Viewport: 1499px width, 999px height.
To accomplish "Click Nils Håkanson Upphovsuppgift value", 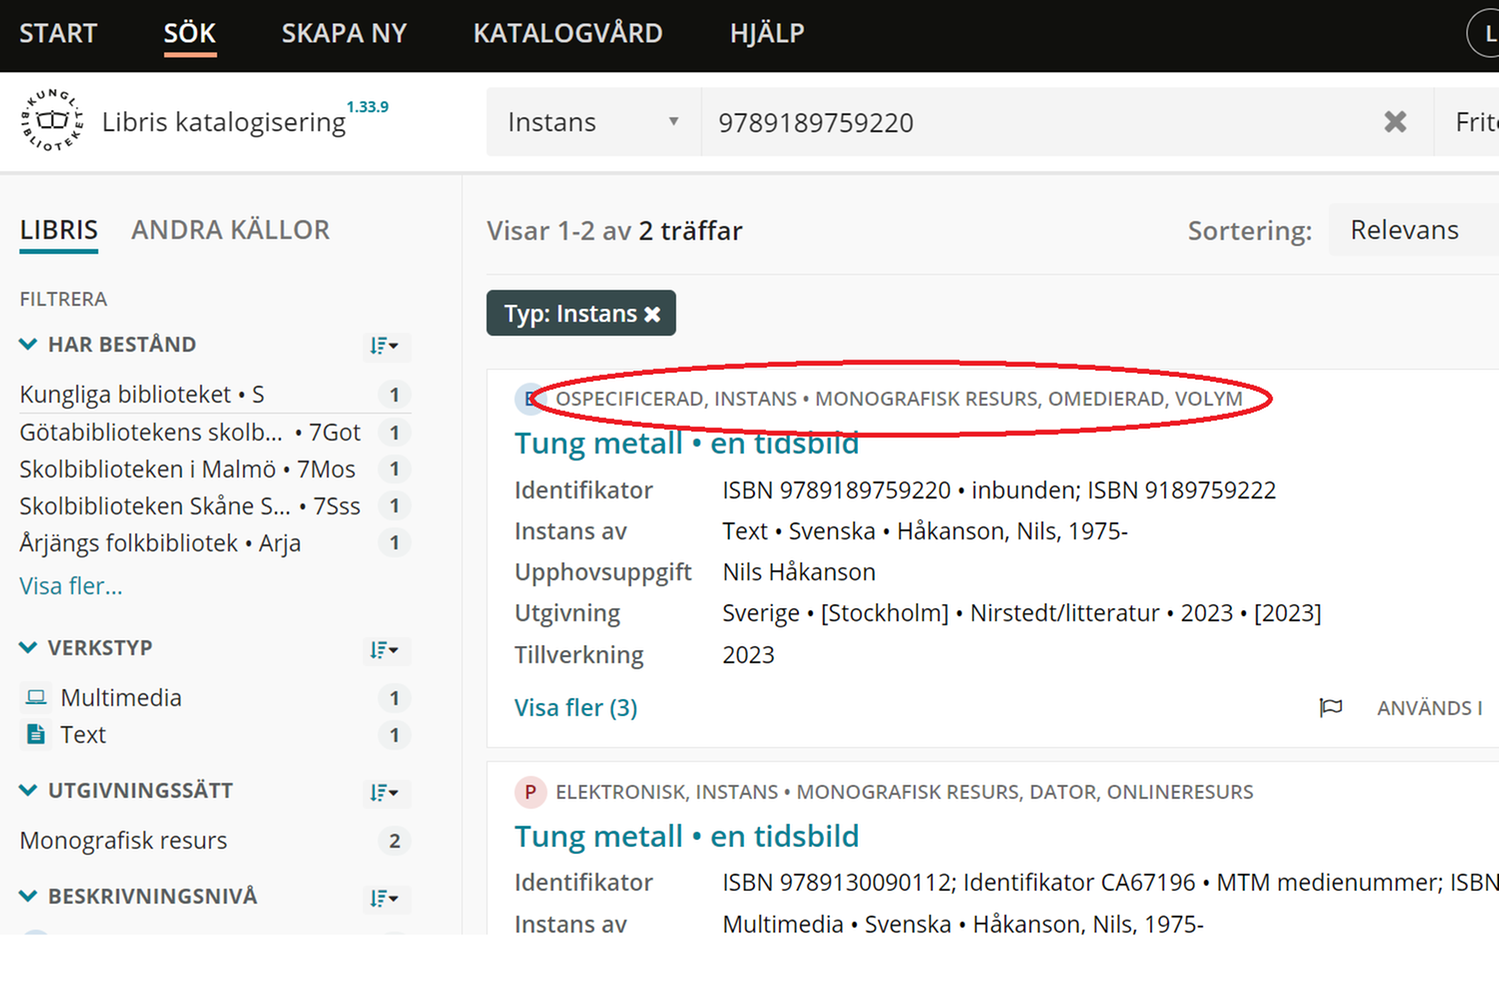I will pyautogui.click(x=799, y=572).
